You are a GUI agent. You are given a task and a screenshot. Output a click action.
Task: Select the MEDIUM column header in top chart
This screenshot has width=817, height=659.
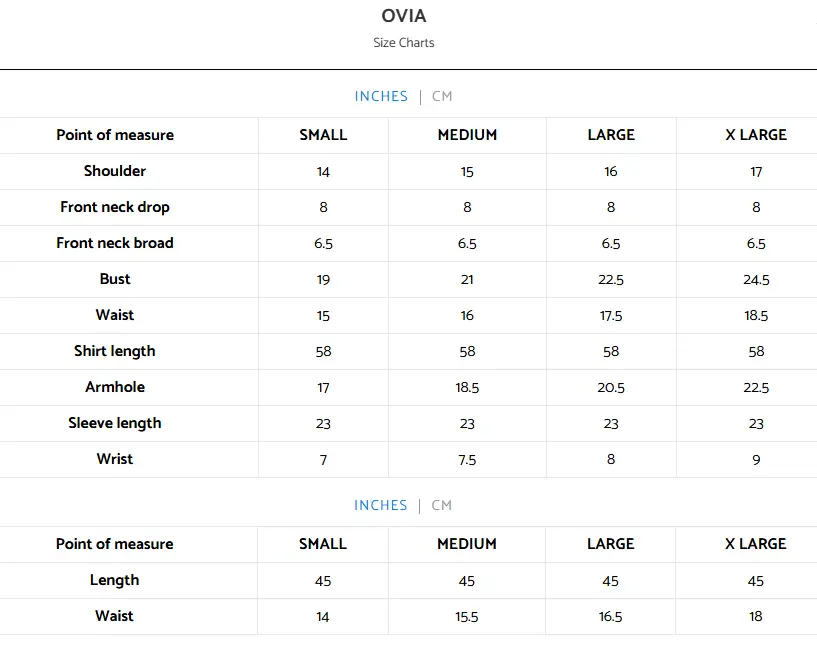(466, 135)
